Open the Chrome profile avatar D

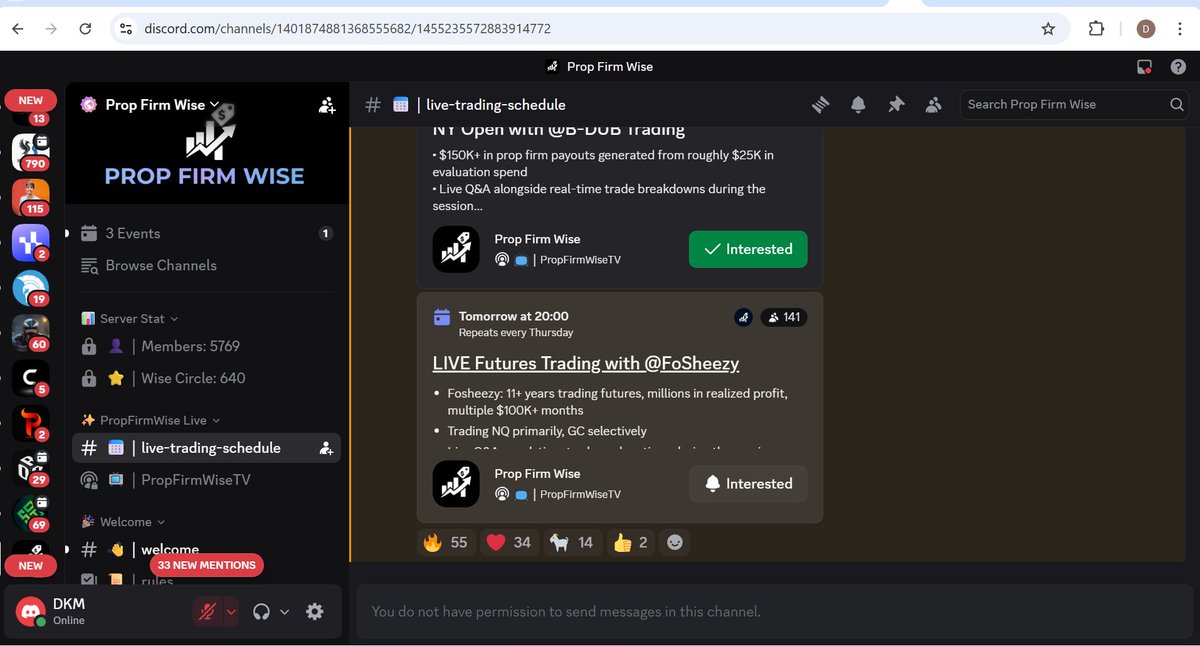coord(1146,29)
